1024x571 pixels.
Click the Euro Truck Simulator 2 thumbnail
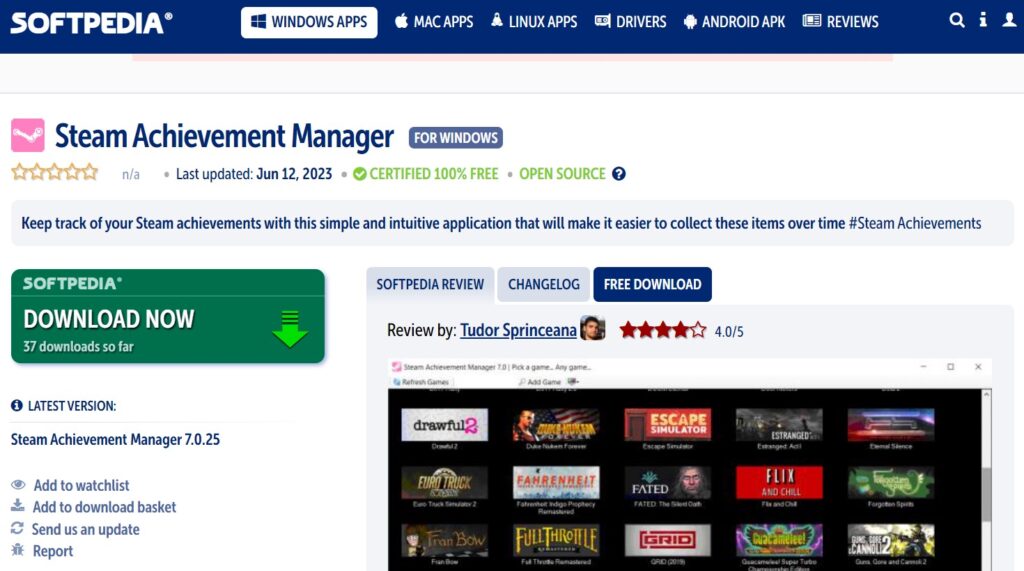pos(444,483)
